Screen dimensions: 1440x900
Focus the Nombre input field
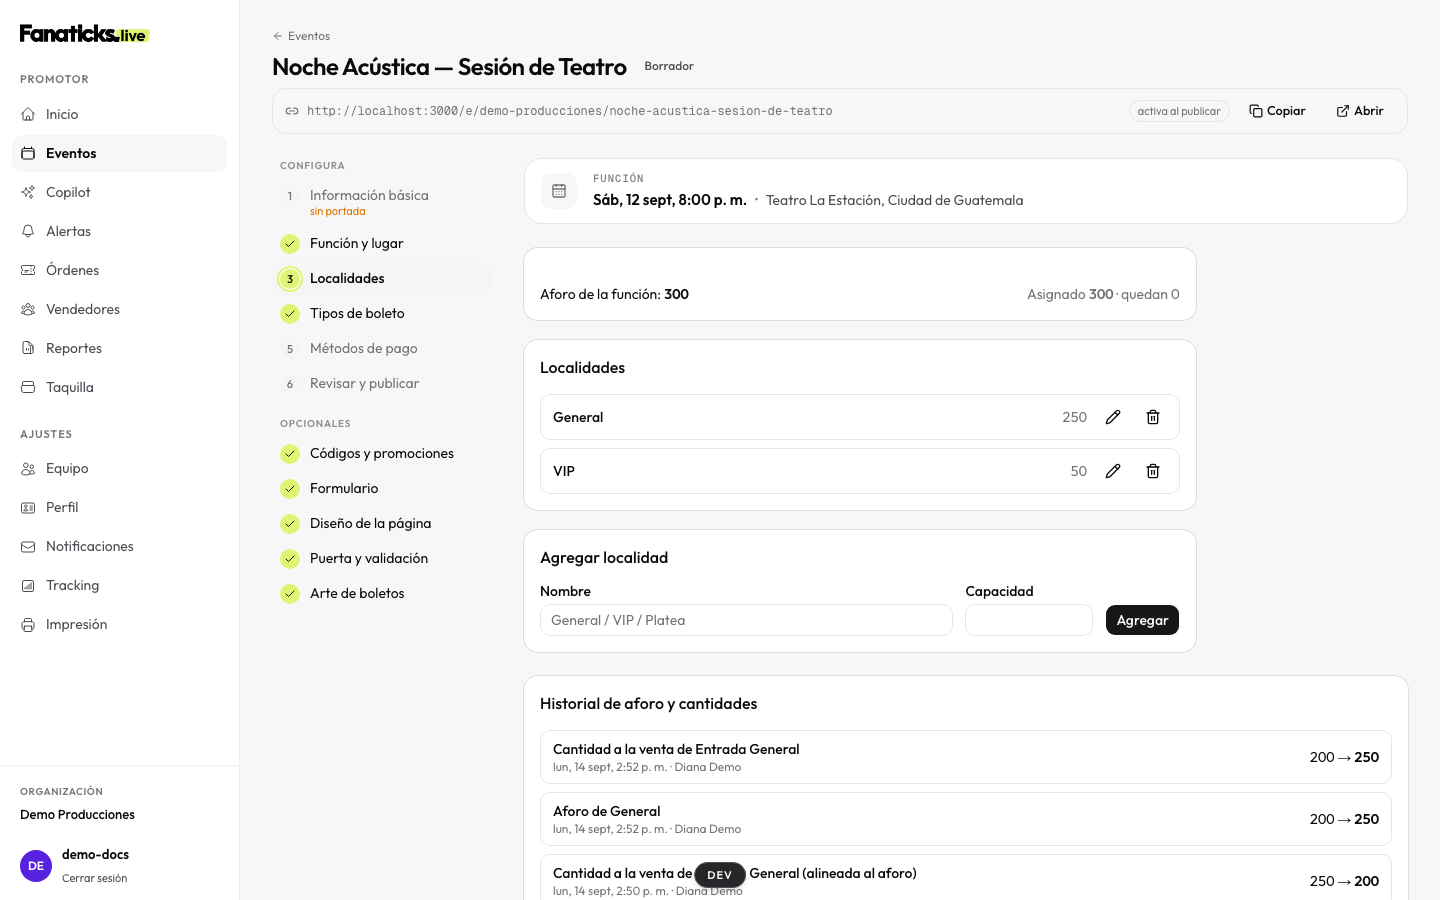click(746, 620)
